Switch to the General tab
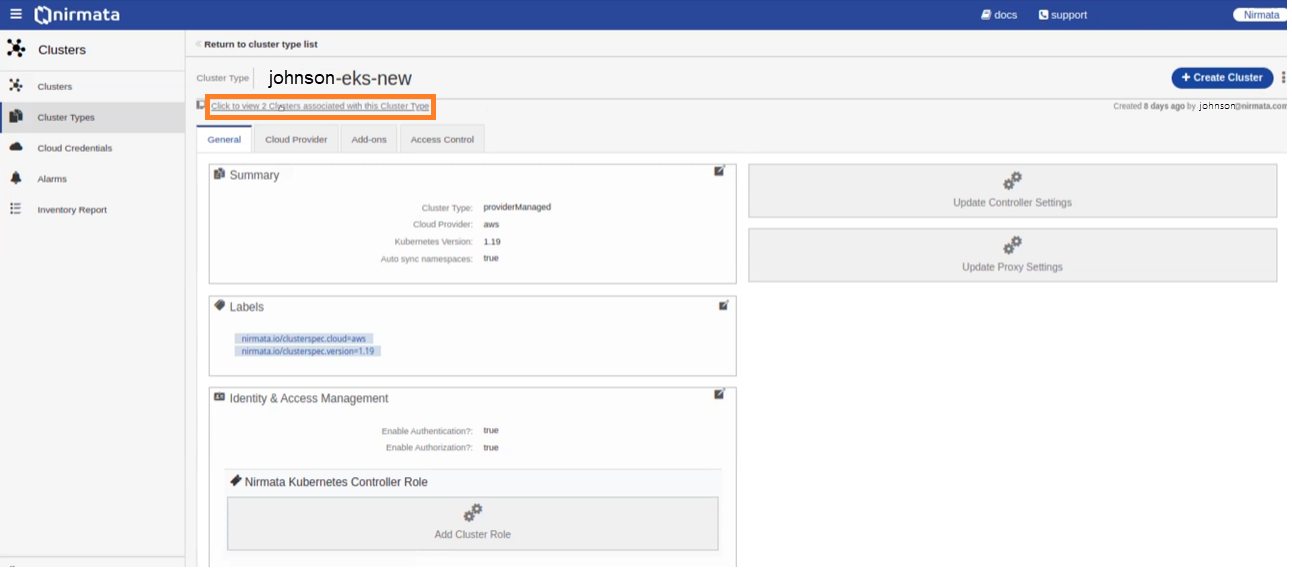 coord(224,139)
